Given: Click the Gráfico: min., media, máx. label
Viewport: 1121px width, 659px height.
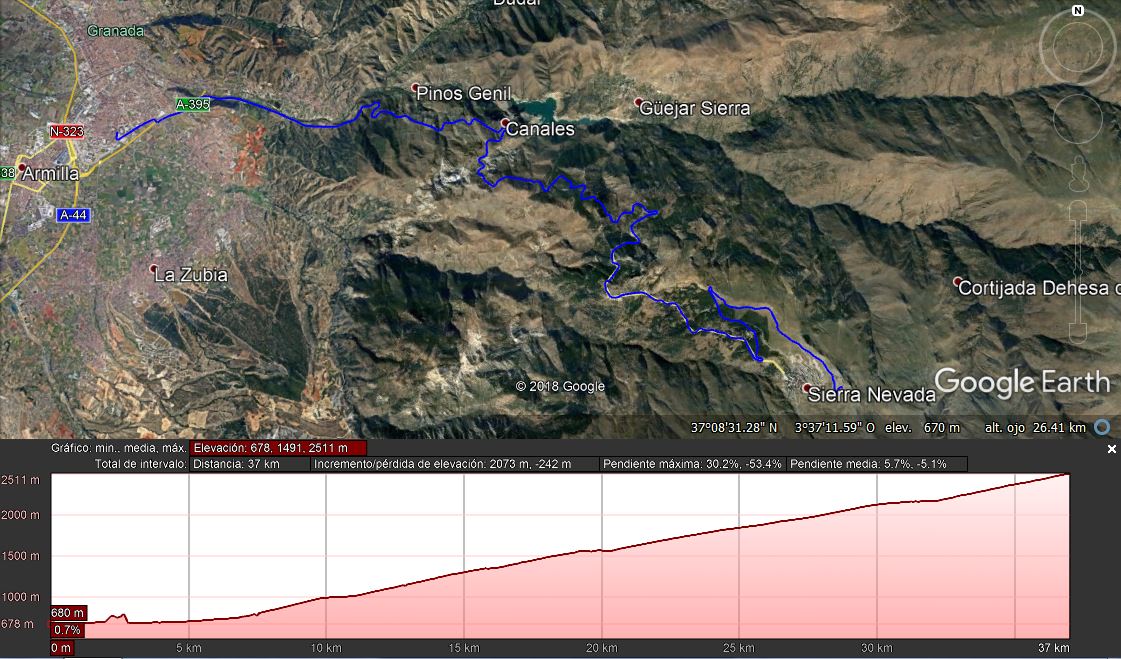Looking at the screenshot, I should click(118, 448).
